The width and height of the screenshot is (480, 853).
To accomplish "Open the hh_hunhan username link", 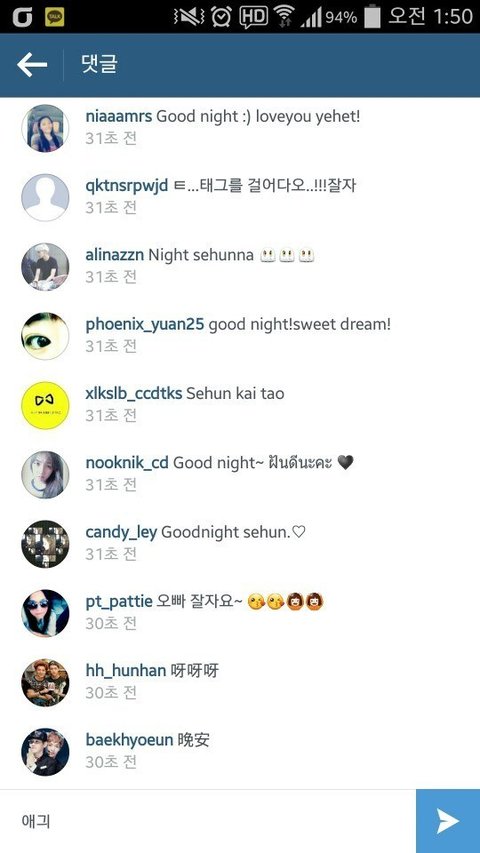I will click(126, 671).
